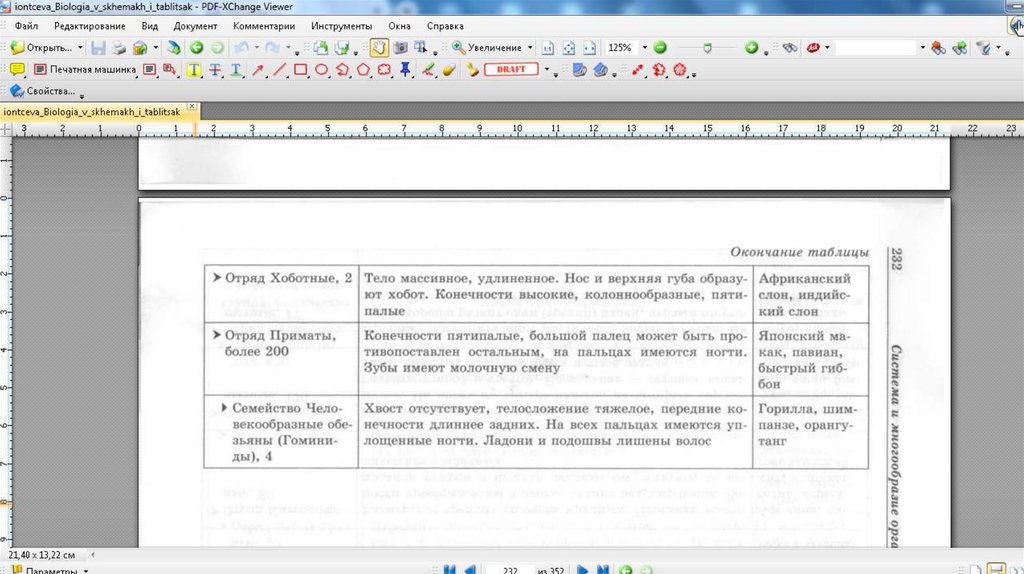Click the Печатная машинка typewriter button
Screen dimensions: 1024x574
(x=84, y=70)
